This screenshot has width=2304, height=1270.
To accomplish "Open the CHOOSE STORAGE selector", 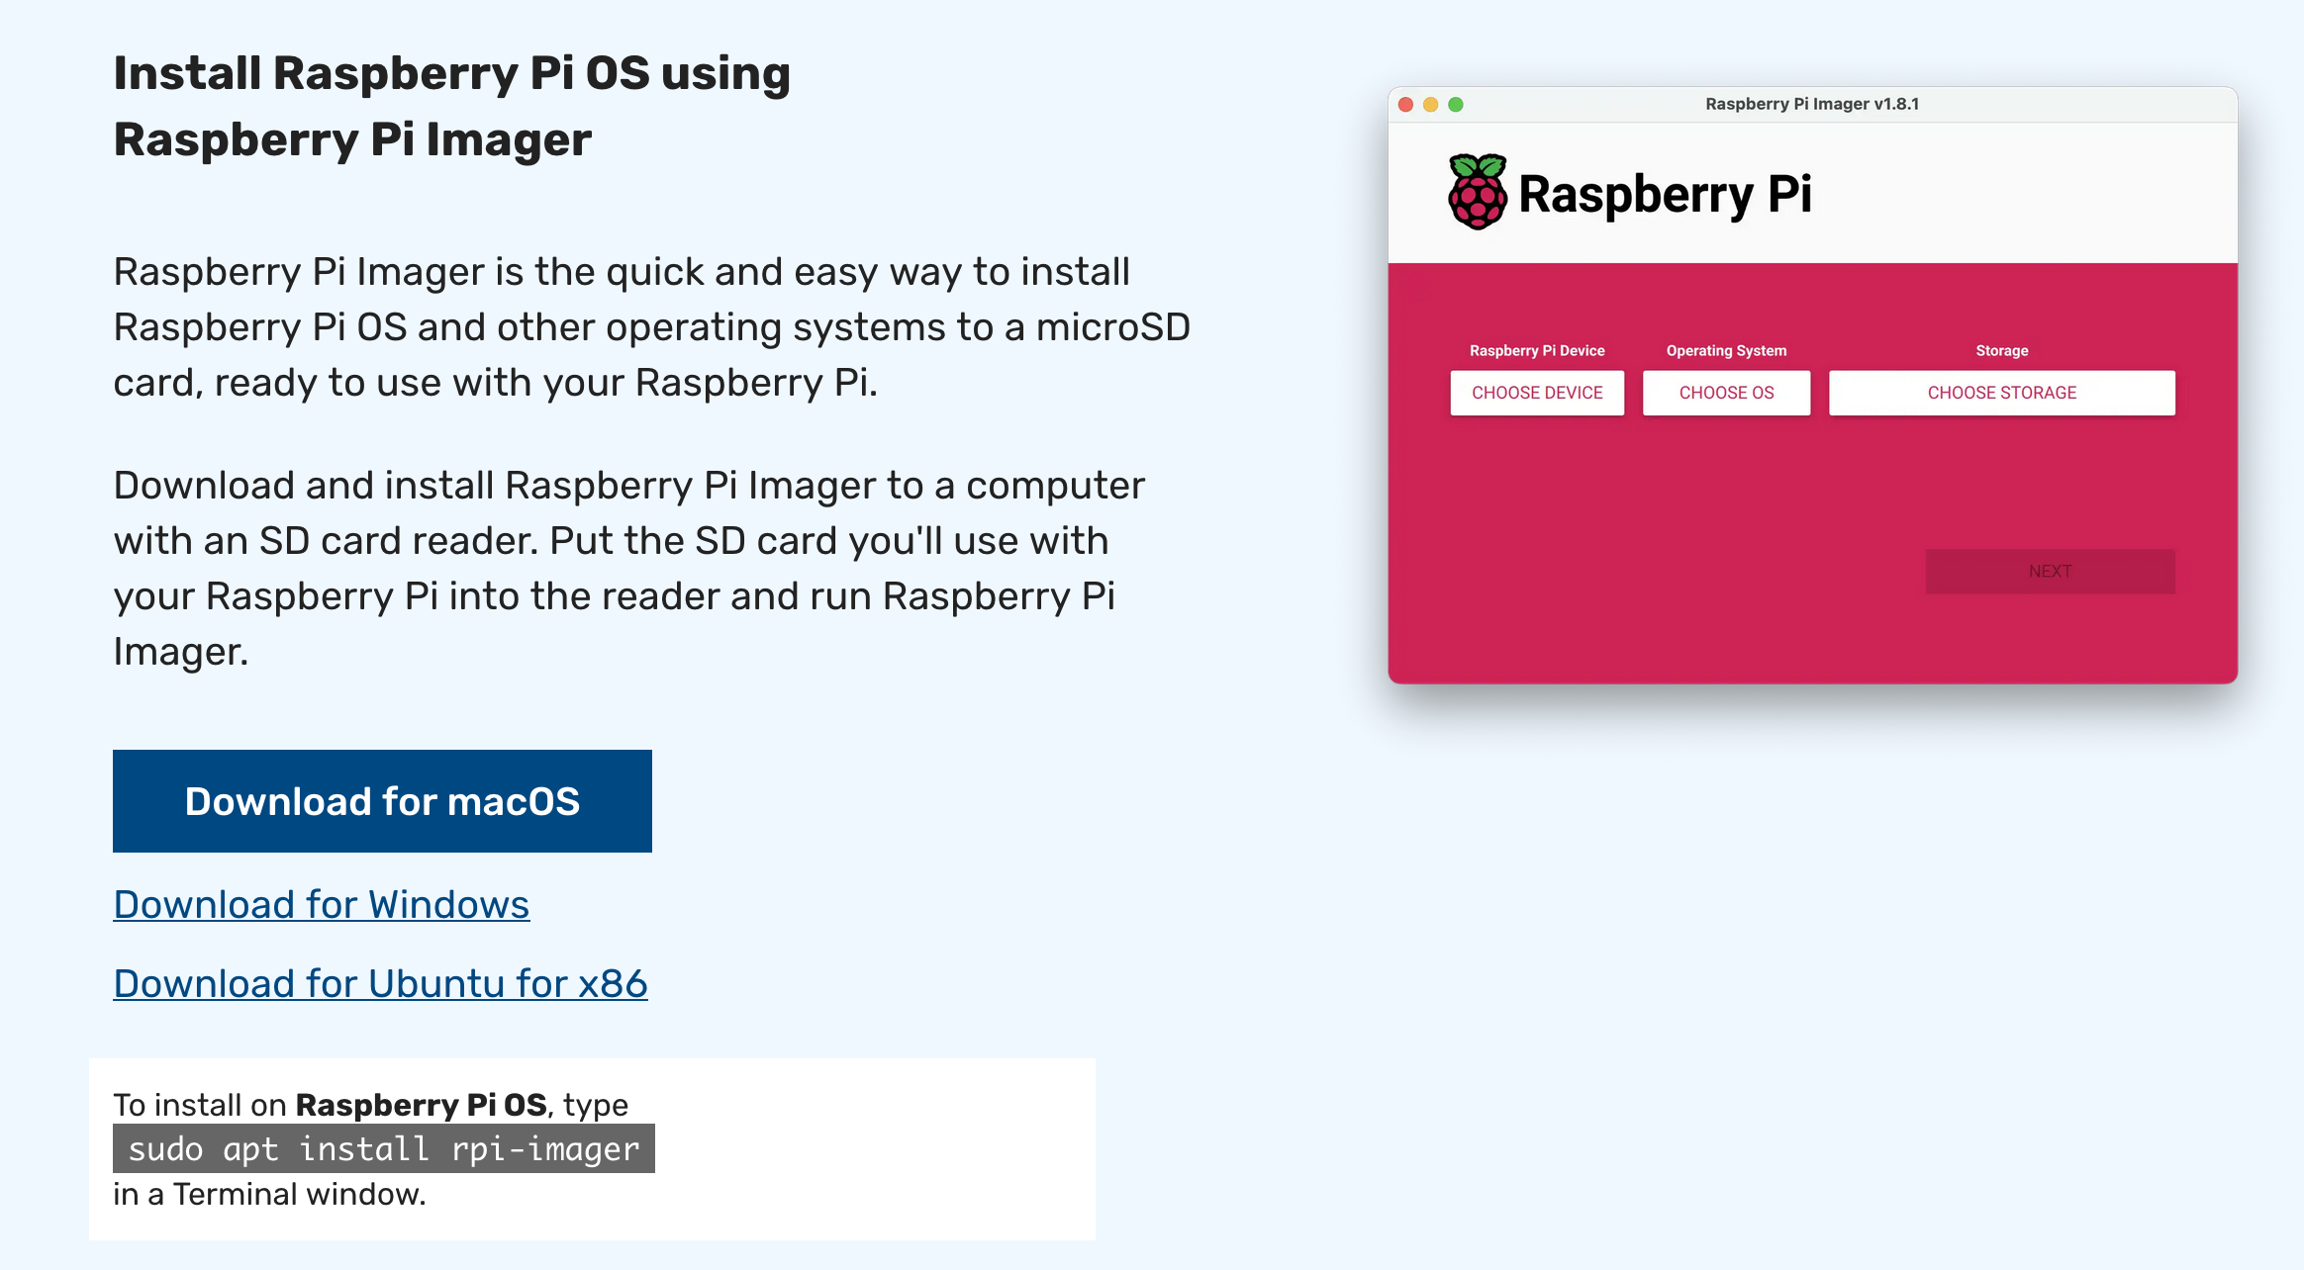I will pos(2001,393).
